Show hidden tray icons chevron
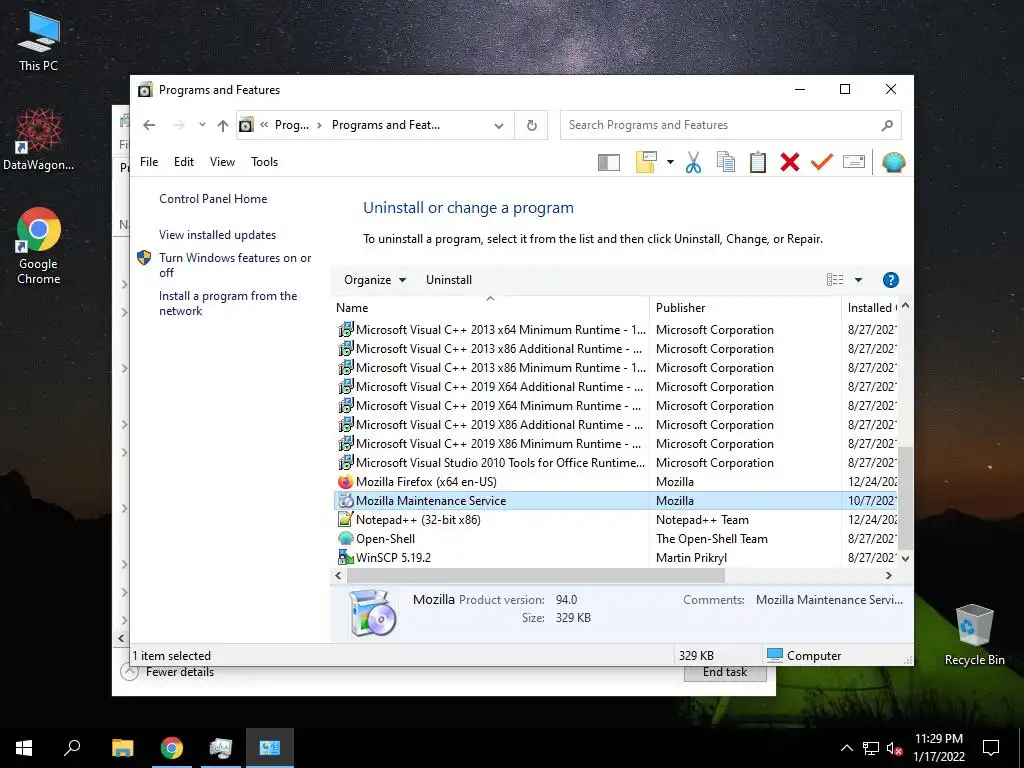This screenshot has width=1024, height=768. pos(846,748)
